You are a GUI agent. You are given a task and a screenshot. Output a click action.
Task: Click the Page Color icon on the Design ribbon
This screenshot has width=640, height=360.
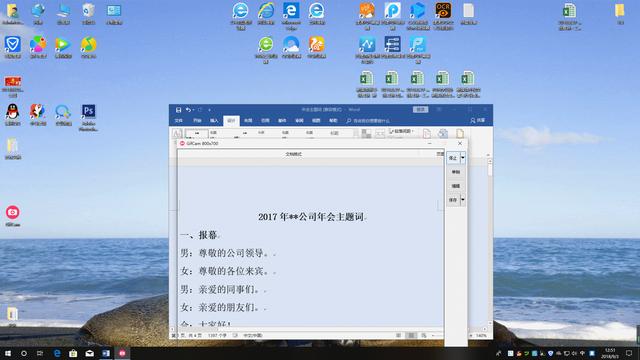(x=443, y=133)
